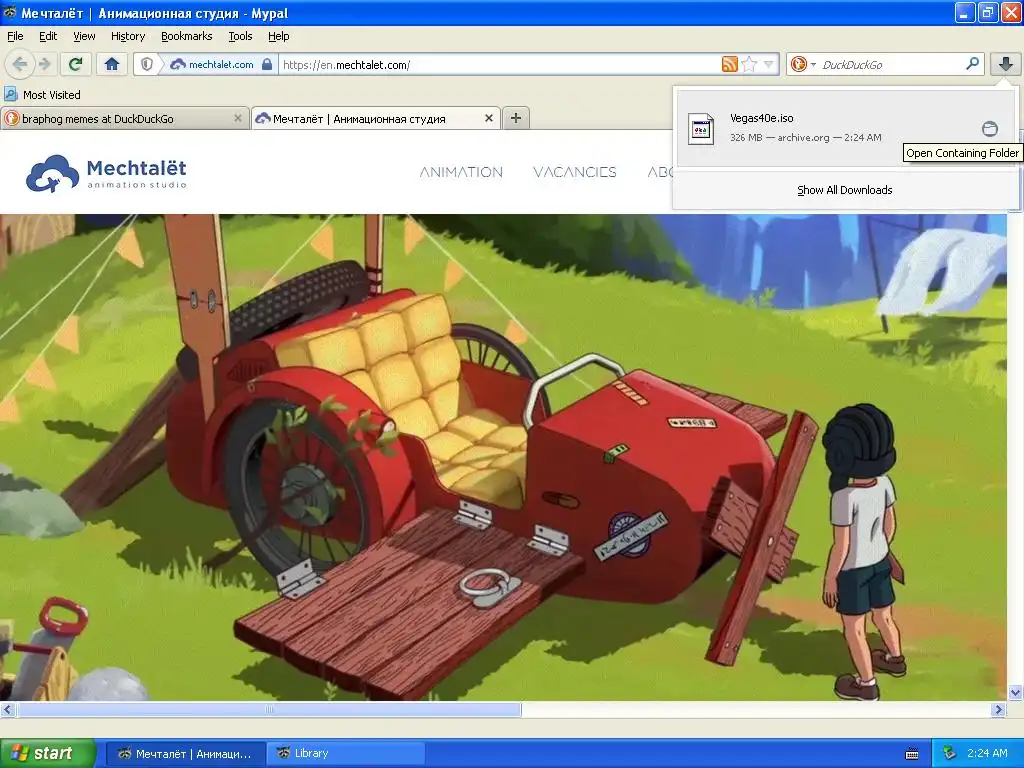Open the History menu
Screen dimensions: 1024x768
pos(128,36)
